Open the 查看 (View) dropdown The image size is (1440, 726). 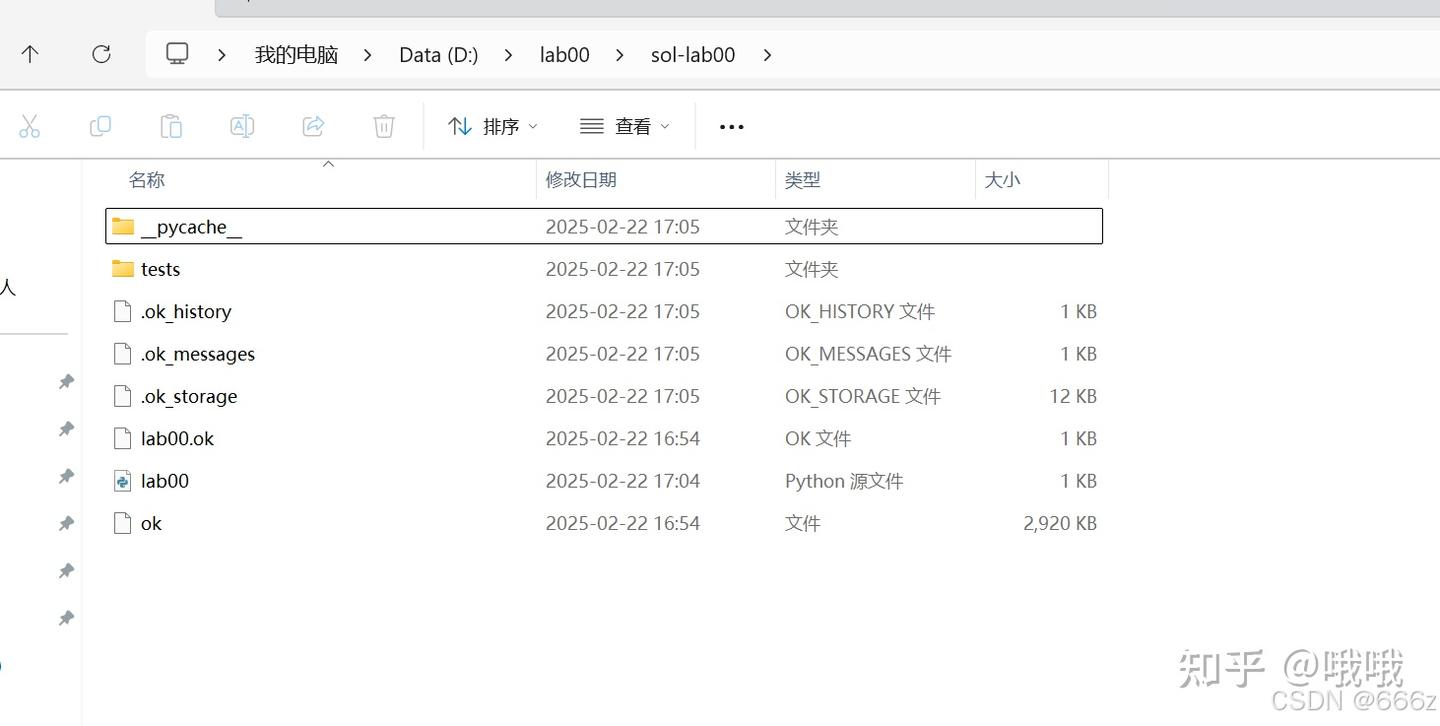click(x=624, y=126)
